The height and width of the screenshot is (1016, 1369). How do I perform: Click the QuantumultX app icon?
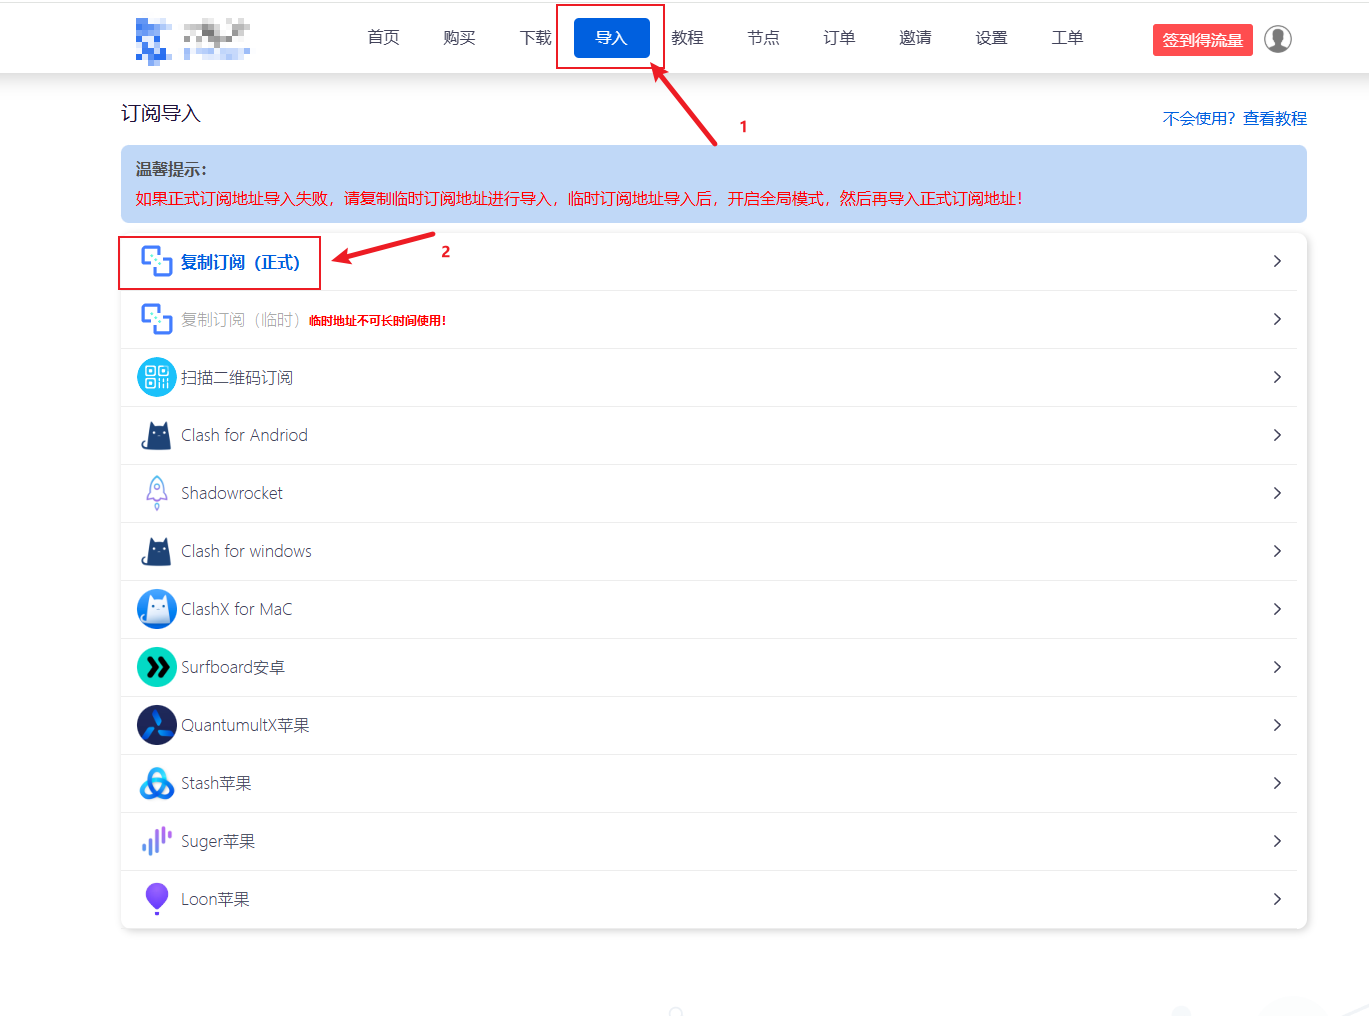pyautogui.click(x=157, y=725)
